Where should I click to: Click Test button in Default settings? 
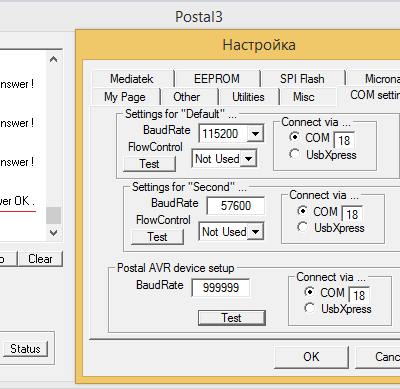coord(149,164)
